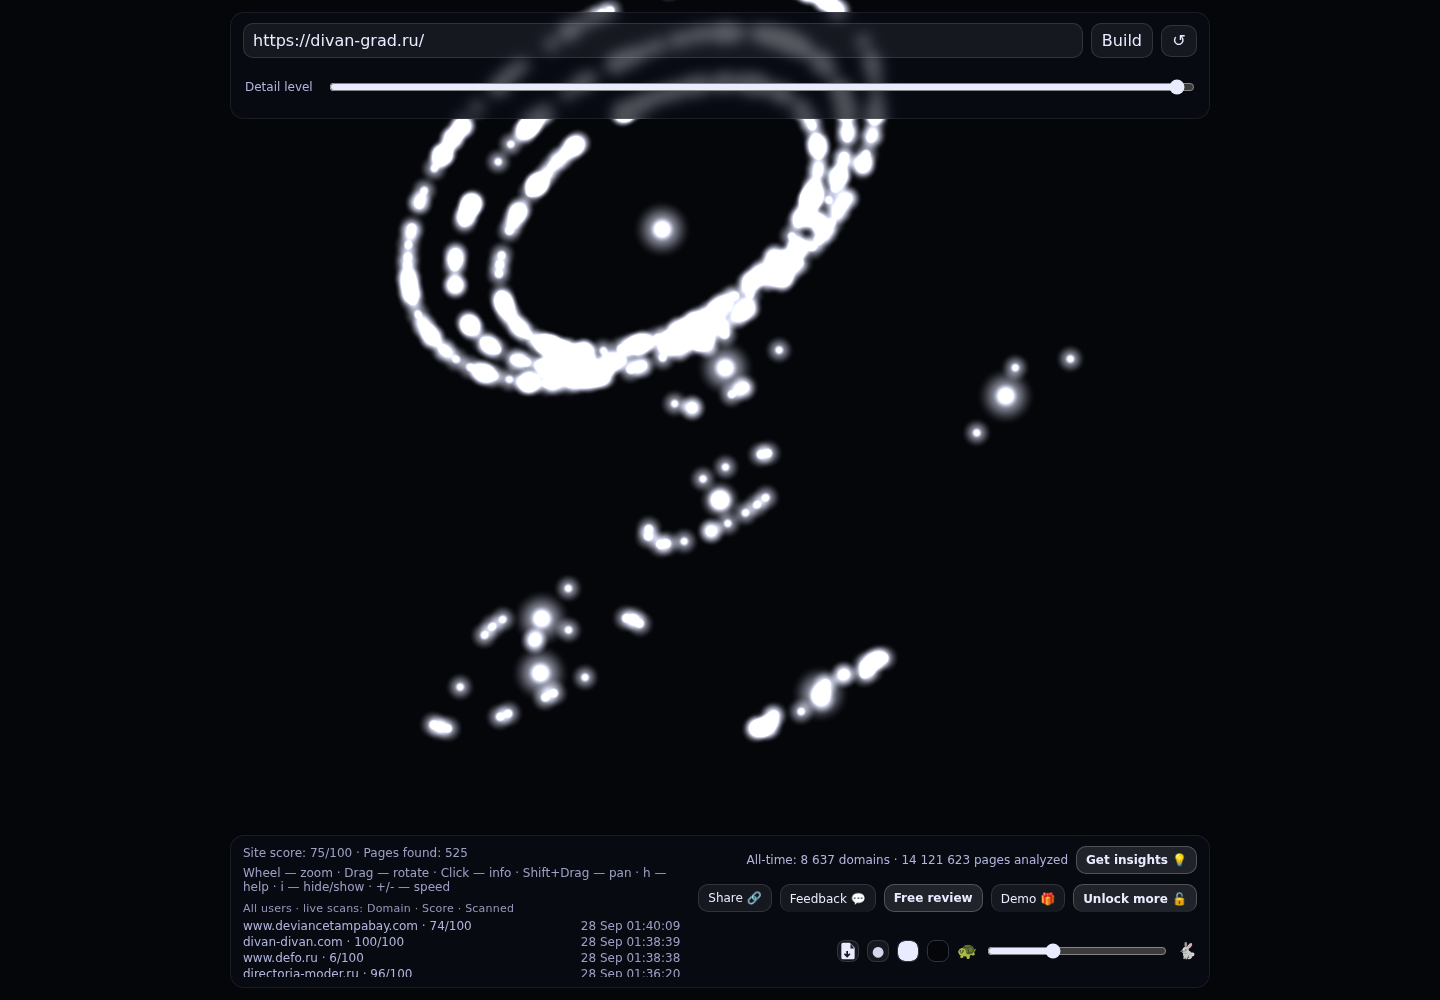Click the animation speed slider

pos(1077,951)
